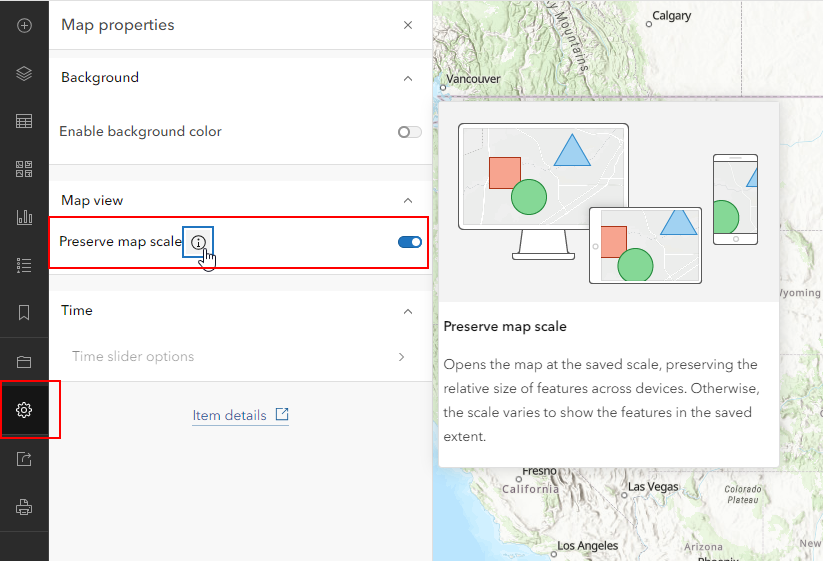This screenshot has width=823, height=561.
Task: Collapse the Background section
Action: coord(407,78)
